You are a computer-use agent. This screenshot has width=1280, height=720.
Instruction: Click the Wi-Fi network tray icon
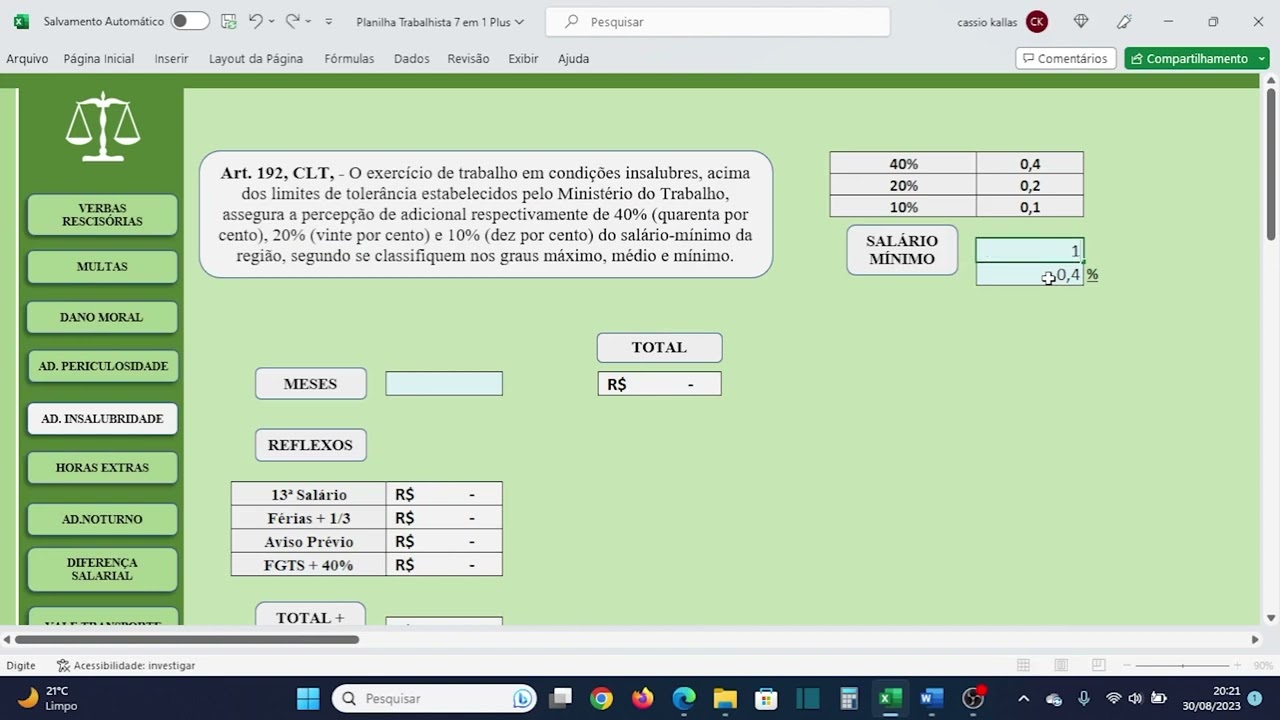[x=1113, y=698]
